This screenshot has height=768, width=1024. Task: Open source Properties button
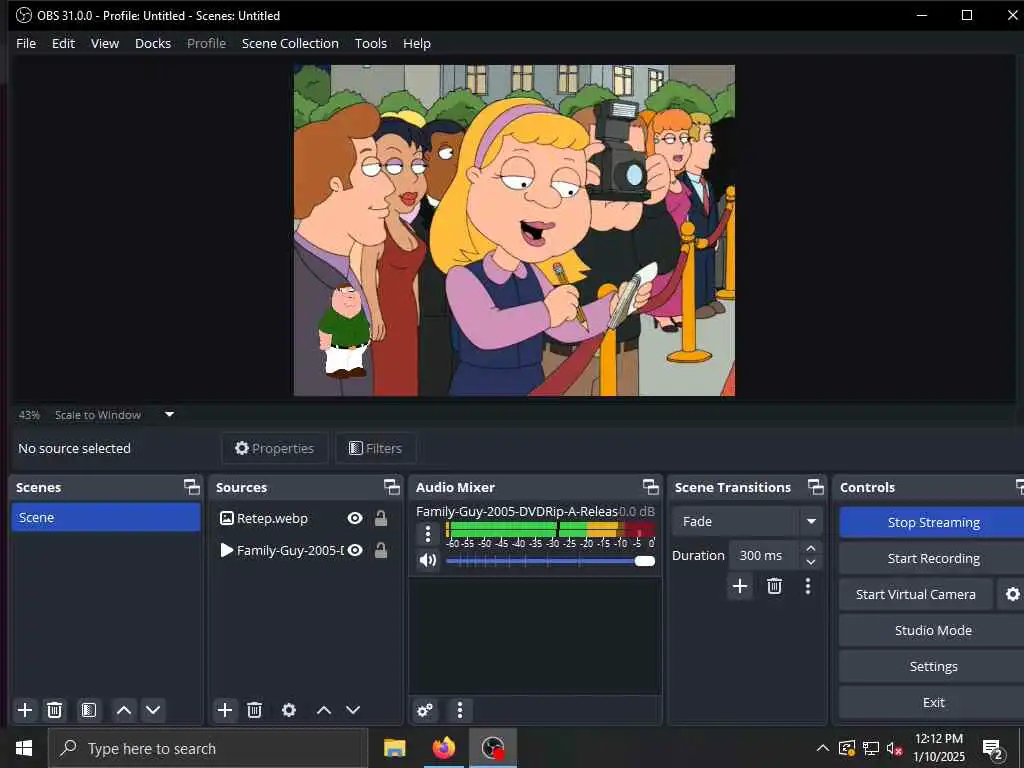[274, 448]
